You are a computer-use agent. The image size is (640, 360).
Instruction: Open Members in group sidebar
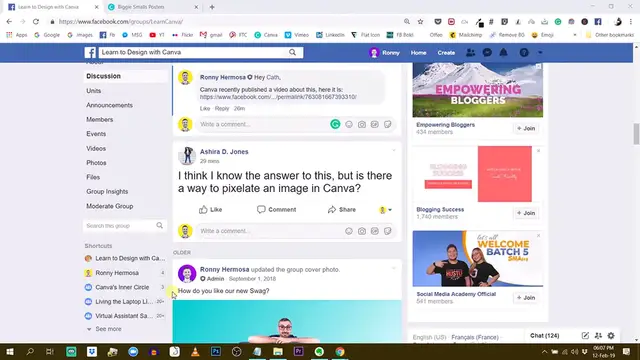click(100, 120)
